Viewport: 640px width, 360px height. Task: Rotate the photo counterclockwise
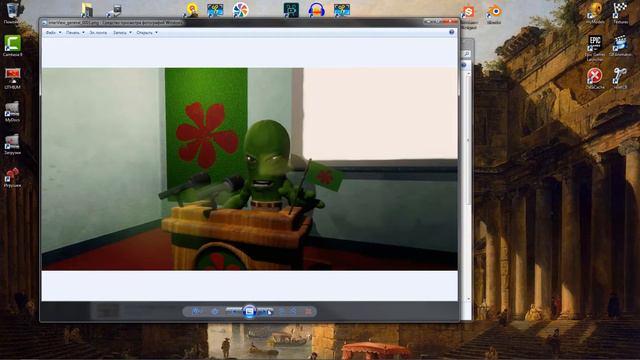click(x=282, y=312)
